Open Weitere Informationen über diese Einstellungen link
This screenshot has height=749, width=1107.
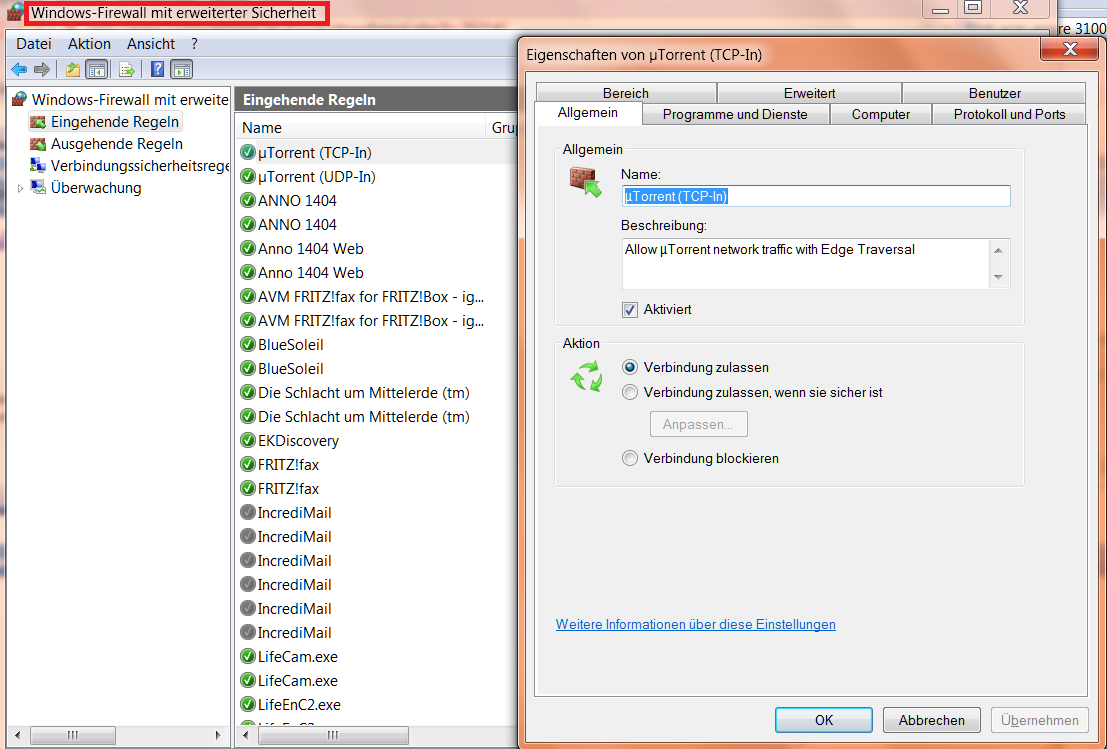(x=695, y=625)
